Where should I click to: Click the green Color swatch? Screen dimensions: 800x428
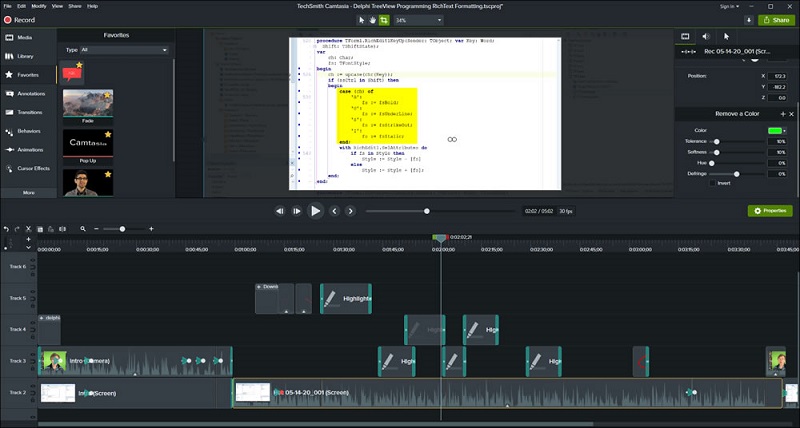tap(774, 131)
